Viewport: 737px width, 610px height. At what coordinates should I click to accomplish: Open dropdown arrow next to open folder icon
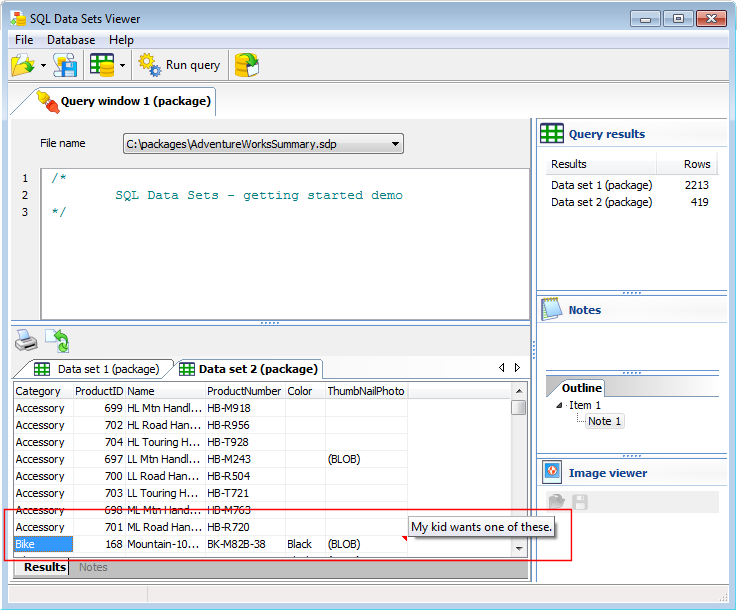tap(44, 67)
